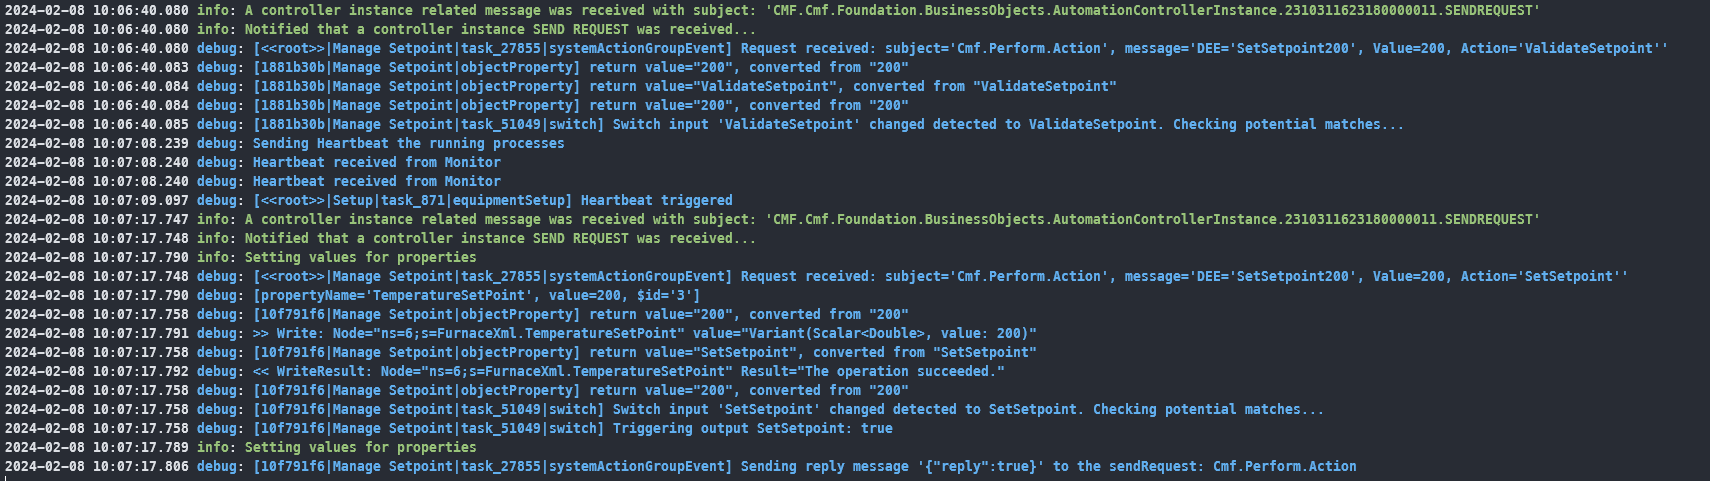The width and height of the screenshot is (1710, 481).
Task: Click the 'Sending Heartbeat the running processes' log line
Action: tap(408, 143)
